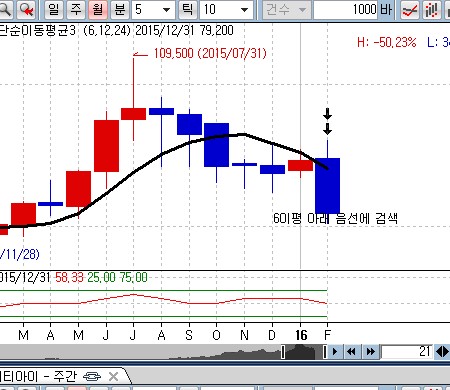The height and width of the screenshot is (390, 450).
Task: Click the magnifier zoom icon
Action: click(x=5, y=10)
